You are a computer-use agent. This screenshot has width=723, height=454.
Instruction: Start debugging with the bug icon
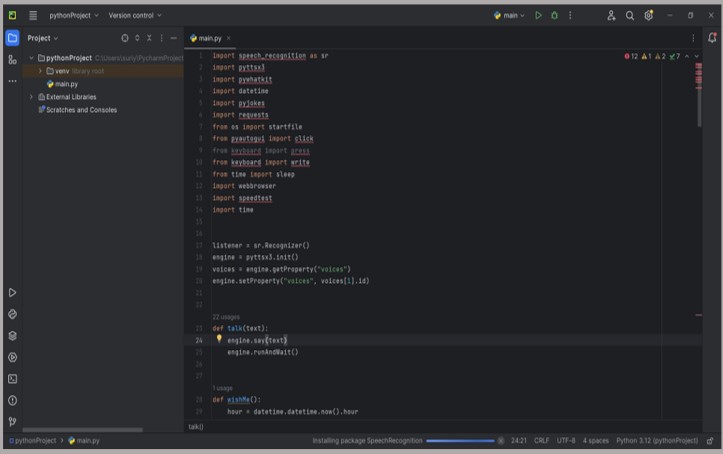coord(554,16)
